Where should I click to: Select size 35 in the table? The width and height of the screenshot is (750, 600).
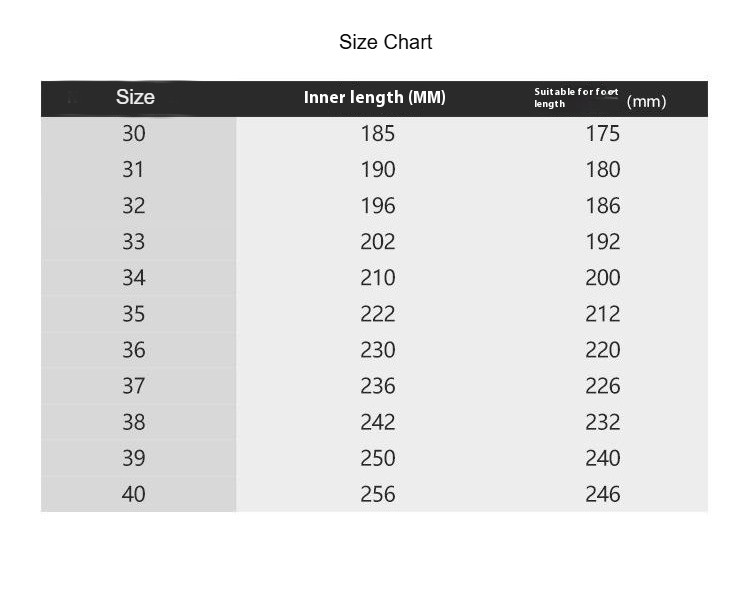(133, 314)
